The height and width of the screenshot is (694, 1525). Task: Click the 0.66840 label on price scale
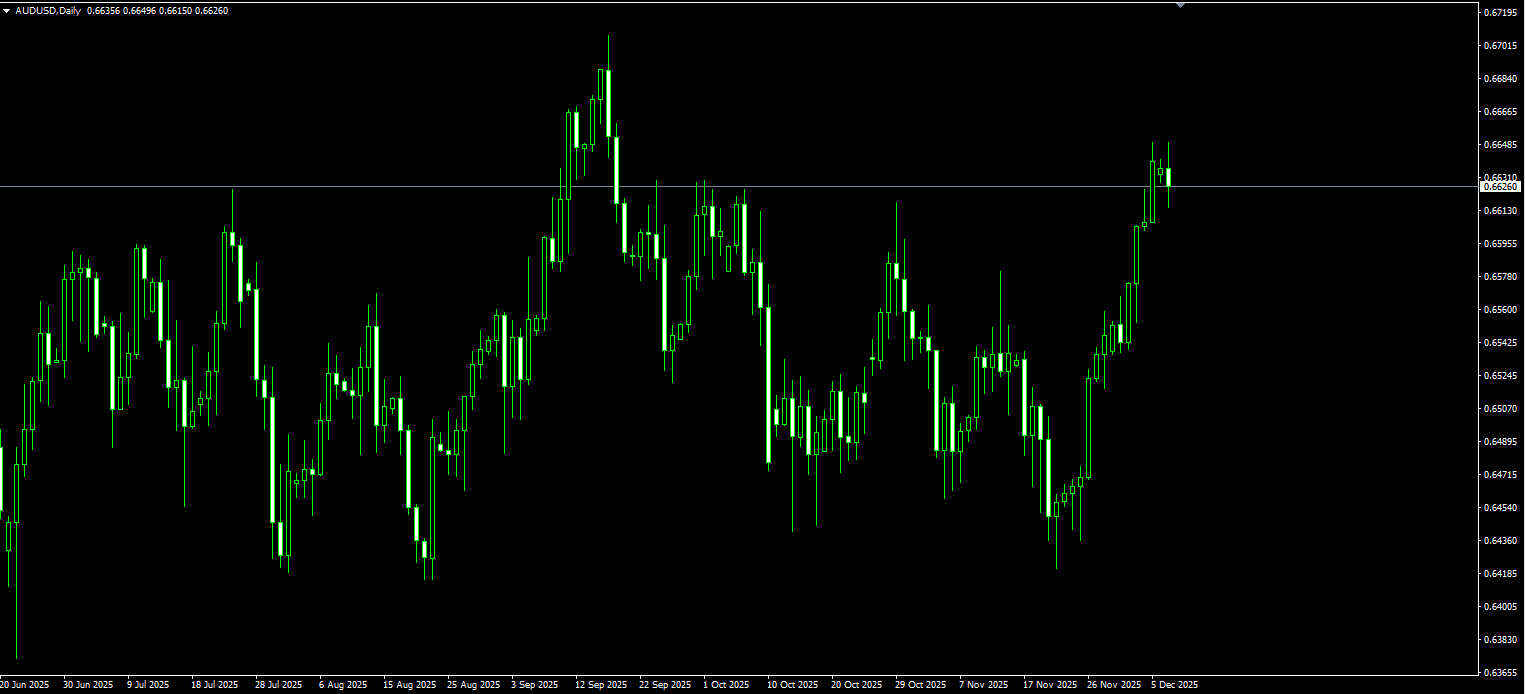point(1500,79)
